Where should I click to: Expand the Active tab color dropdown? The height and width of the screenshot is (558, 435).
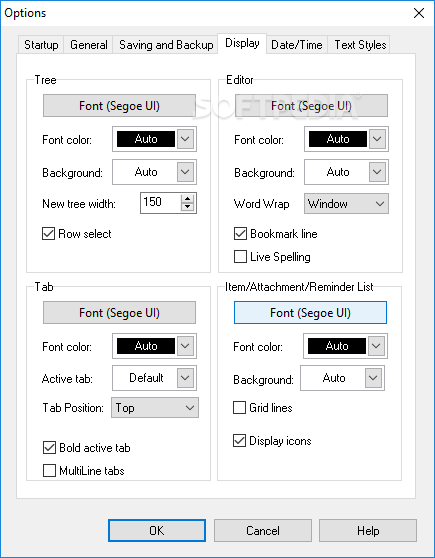point(185,378)
